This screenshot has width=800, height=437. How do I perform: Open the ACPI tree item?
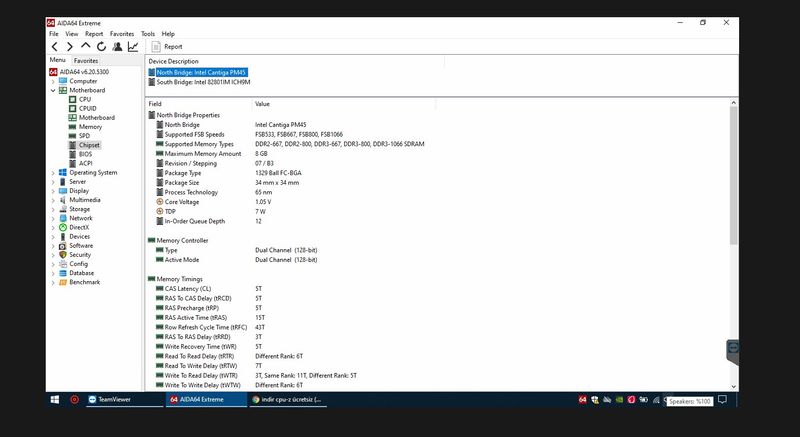coord(81,164)
